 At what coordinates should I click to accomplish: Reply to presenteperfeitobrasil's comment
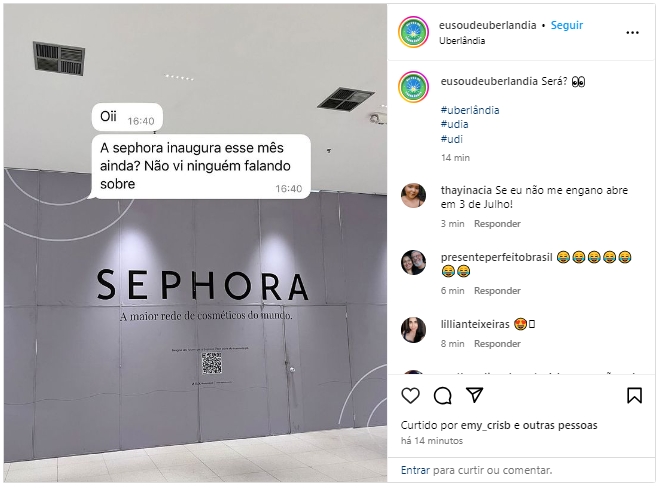click(497, 291)
